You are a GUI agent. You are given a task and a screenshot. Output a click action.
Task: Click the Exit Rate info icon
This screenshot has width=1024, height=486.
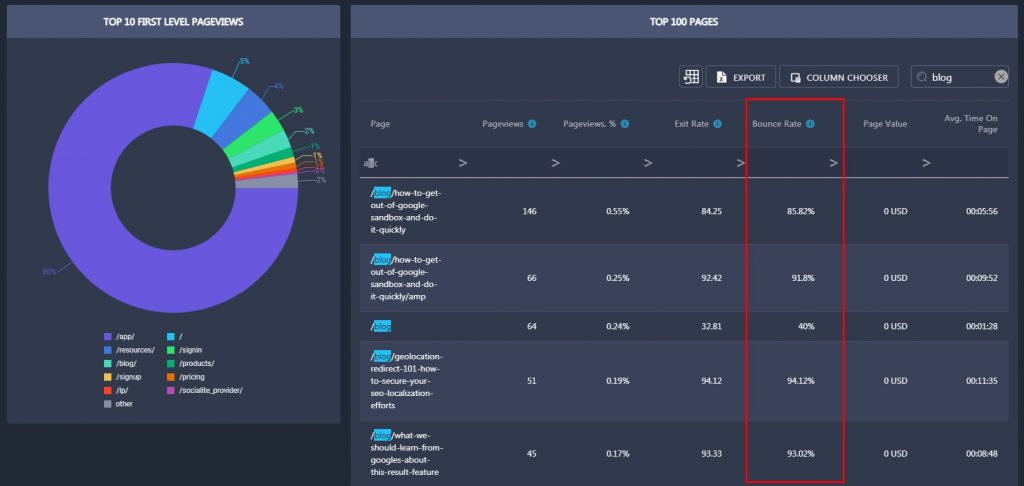(x=718, y=123)
